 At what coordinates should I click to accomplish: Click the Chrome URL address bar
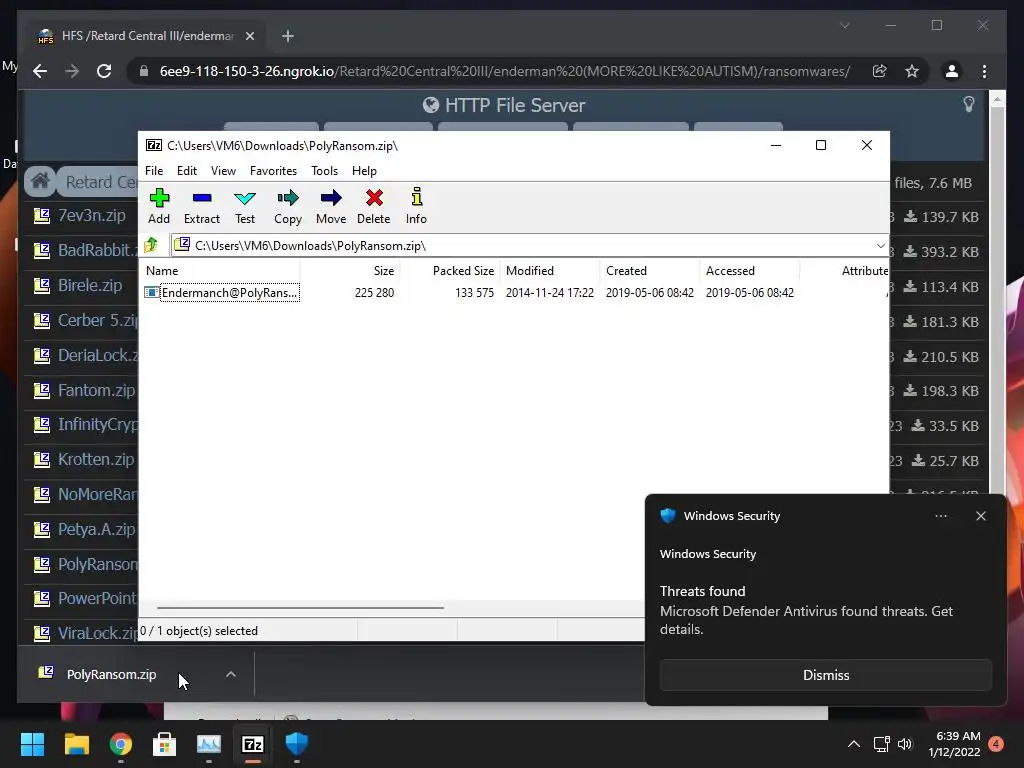coord(504,71)
